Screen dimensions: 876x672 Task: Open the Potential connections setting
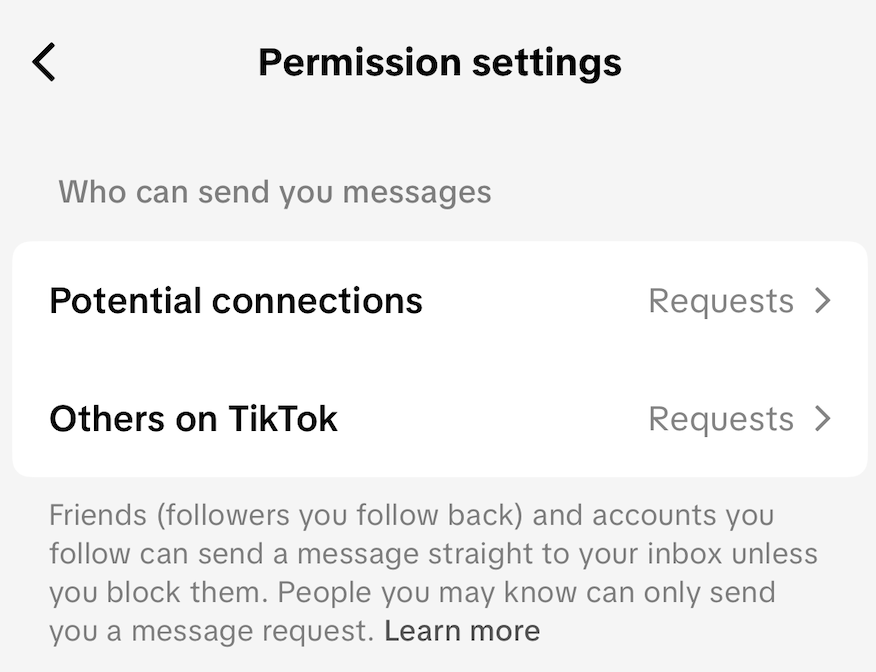pyautogui.click(x=236, y=301)
